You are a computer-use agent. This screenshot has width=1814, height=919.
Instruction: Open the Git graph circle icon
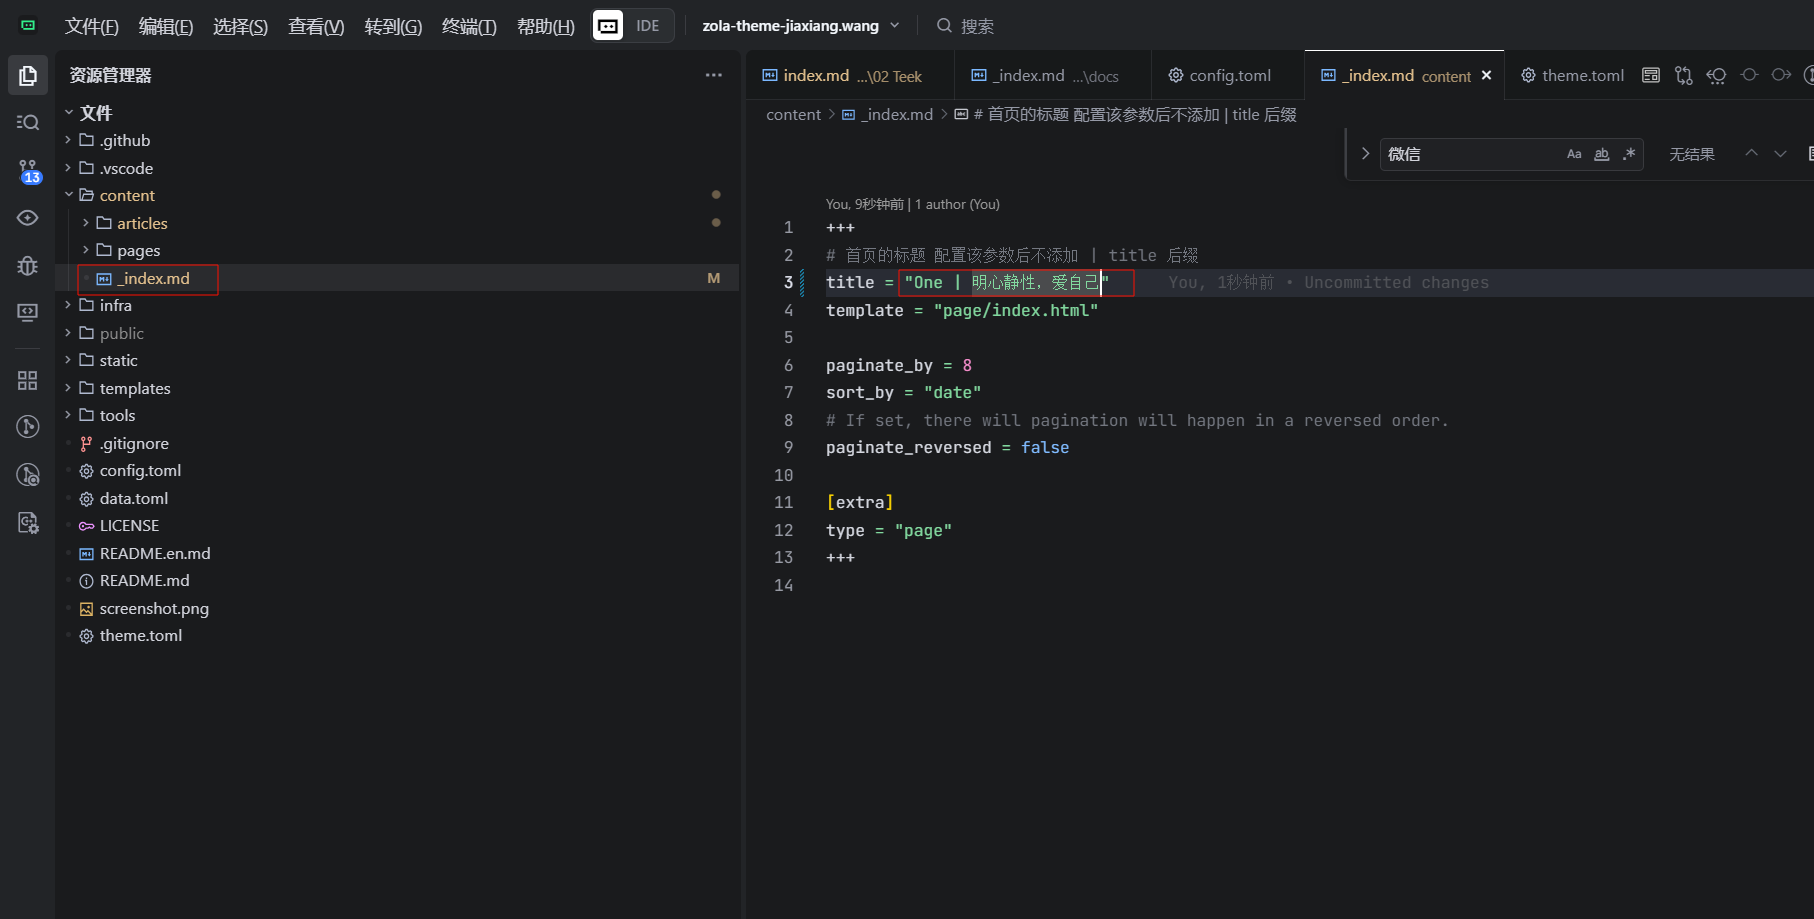pyautogui.click(x=28, y=427)
